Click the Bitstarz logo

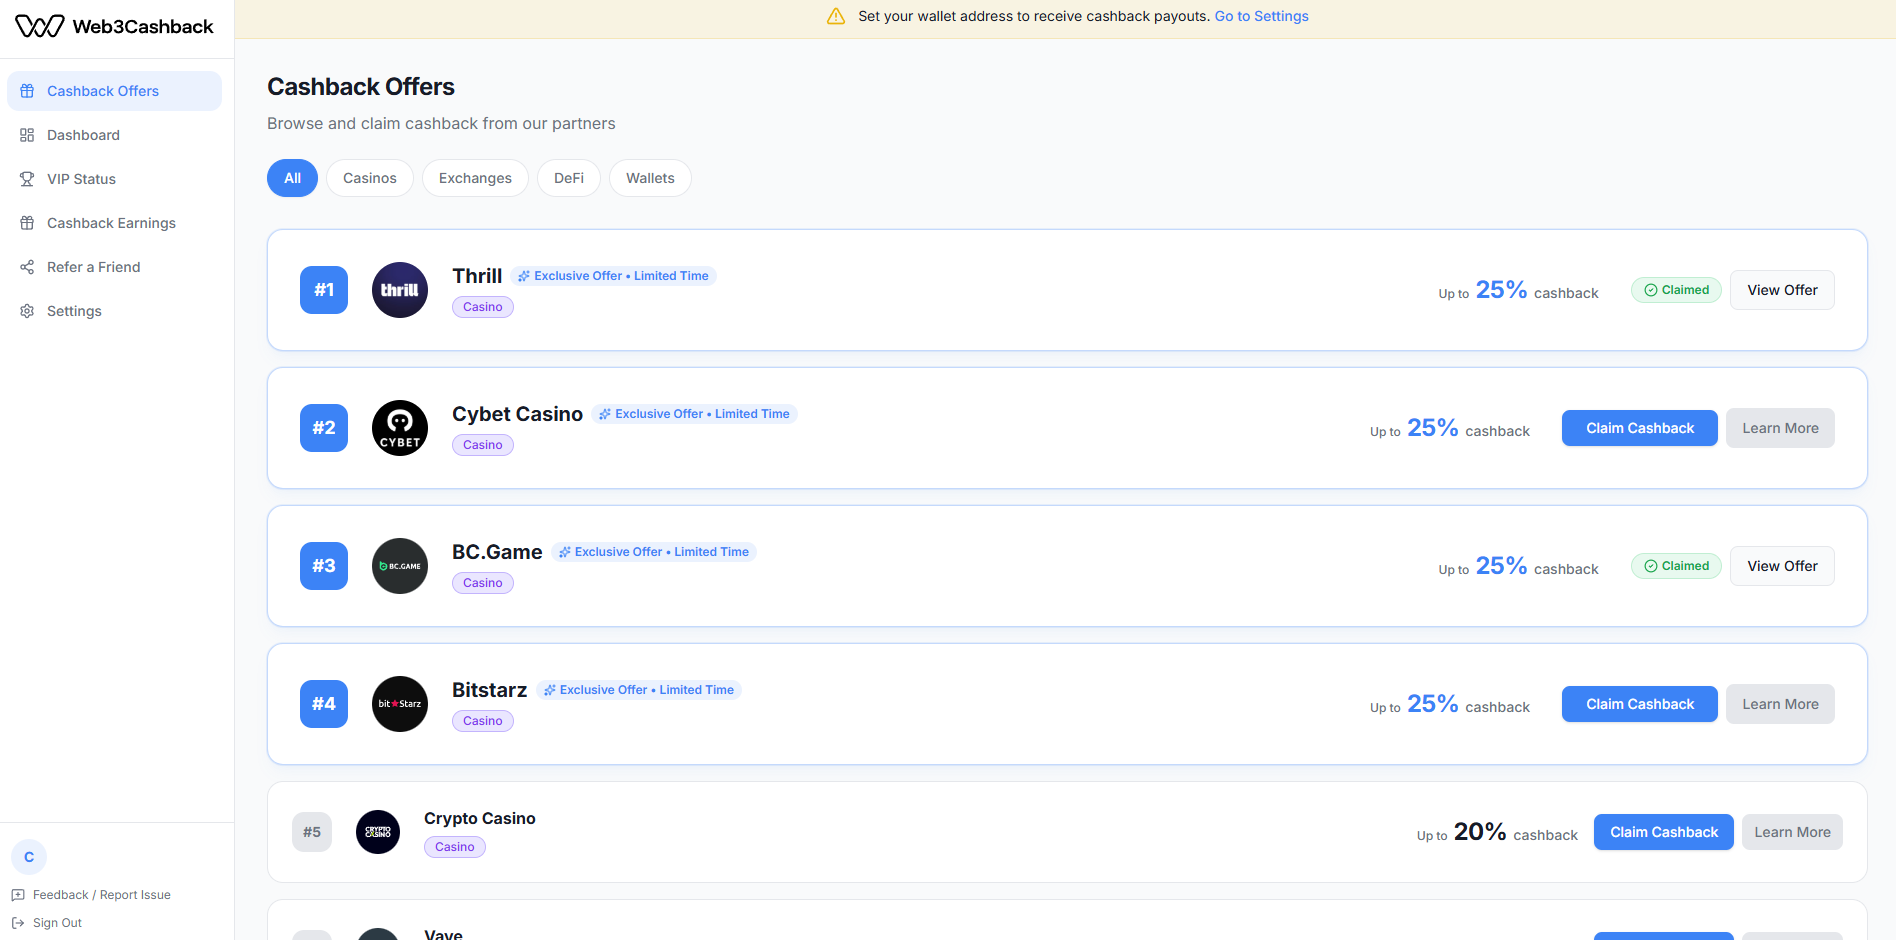(x=400, y=704)
